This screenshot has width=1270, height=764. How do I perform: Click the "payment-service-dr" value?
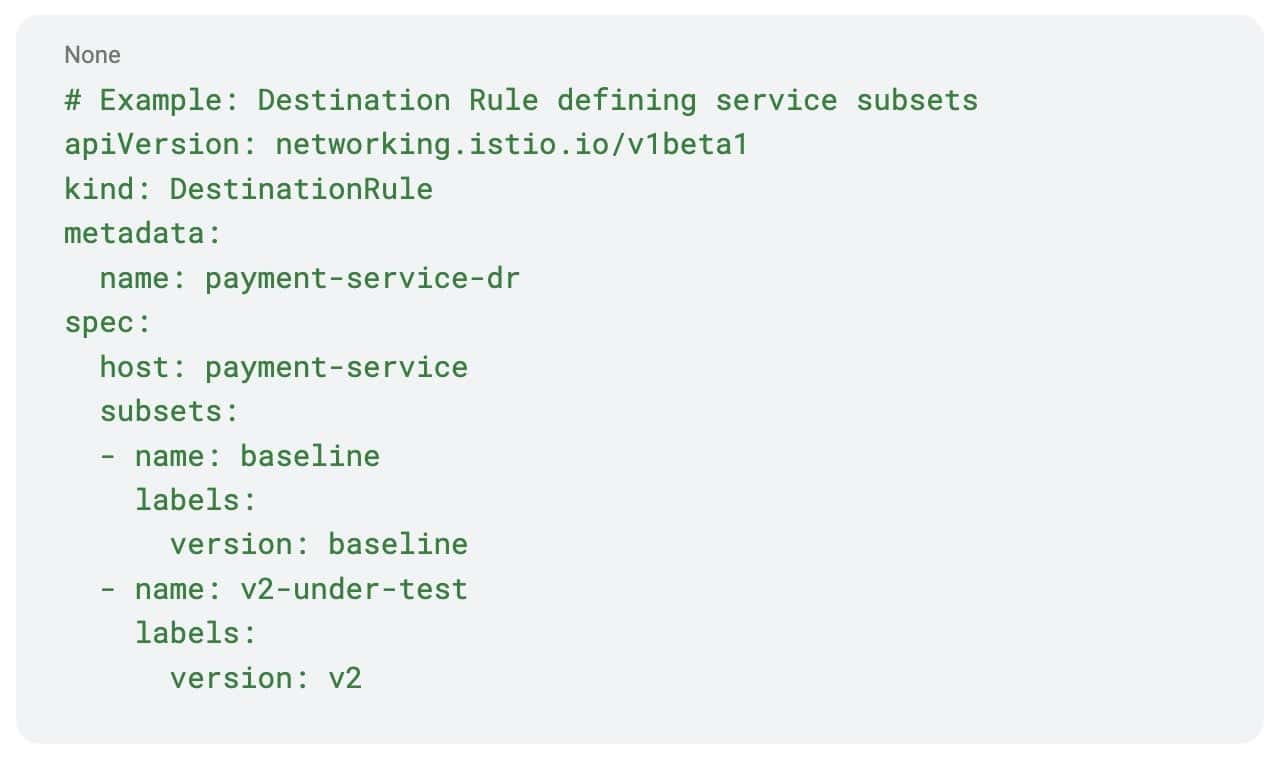click(x=362, y=278)
